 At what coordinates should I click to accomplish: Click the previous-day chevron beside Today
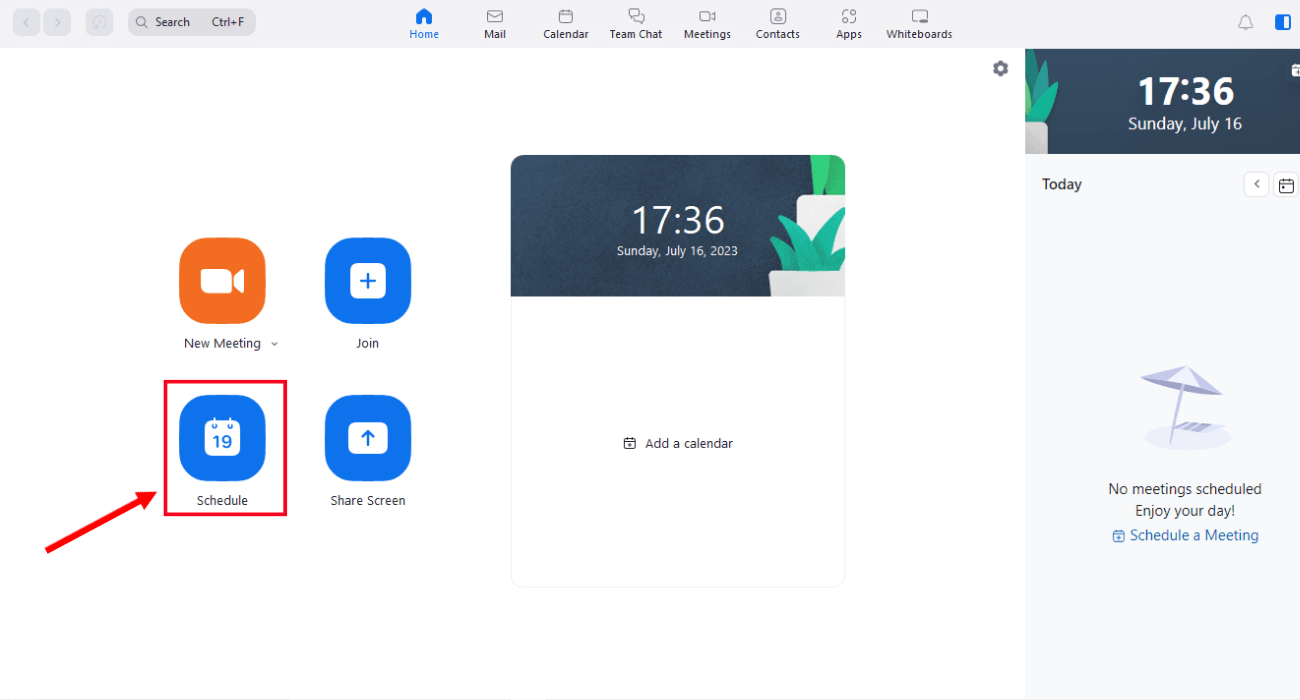tap(1256, 184)
